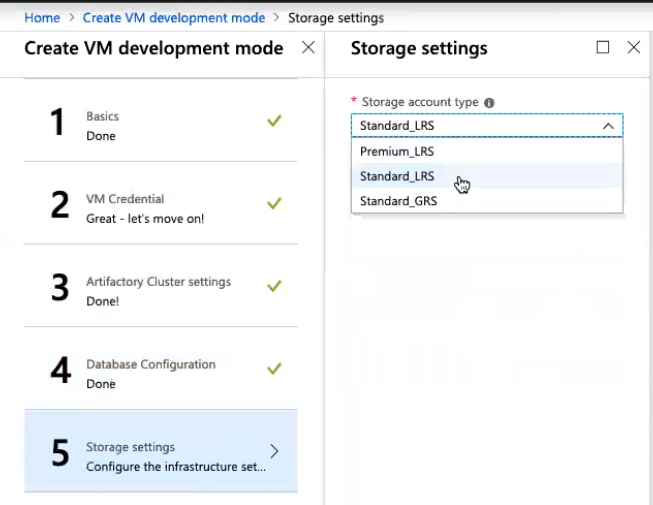Screen dimensions: 653x505
Task: Choose Premium_LRS from the dropdown list
Action: (397, 151)
